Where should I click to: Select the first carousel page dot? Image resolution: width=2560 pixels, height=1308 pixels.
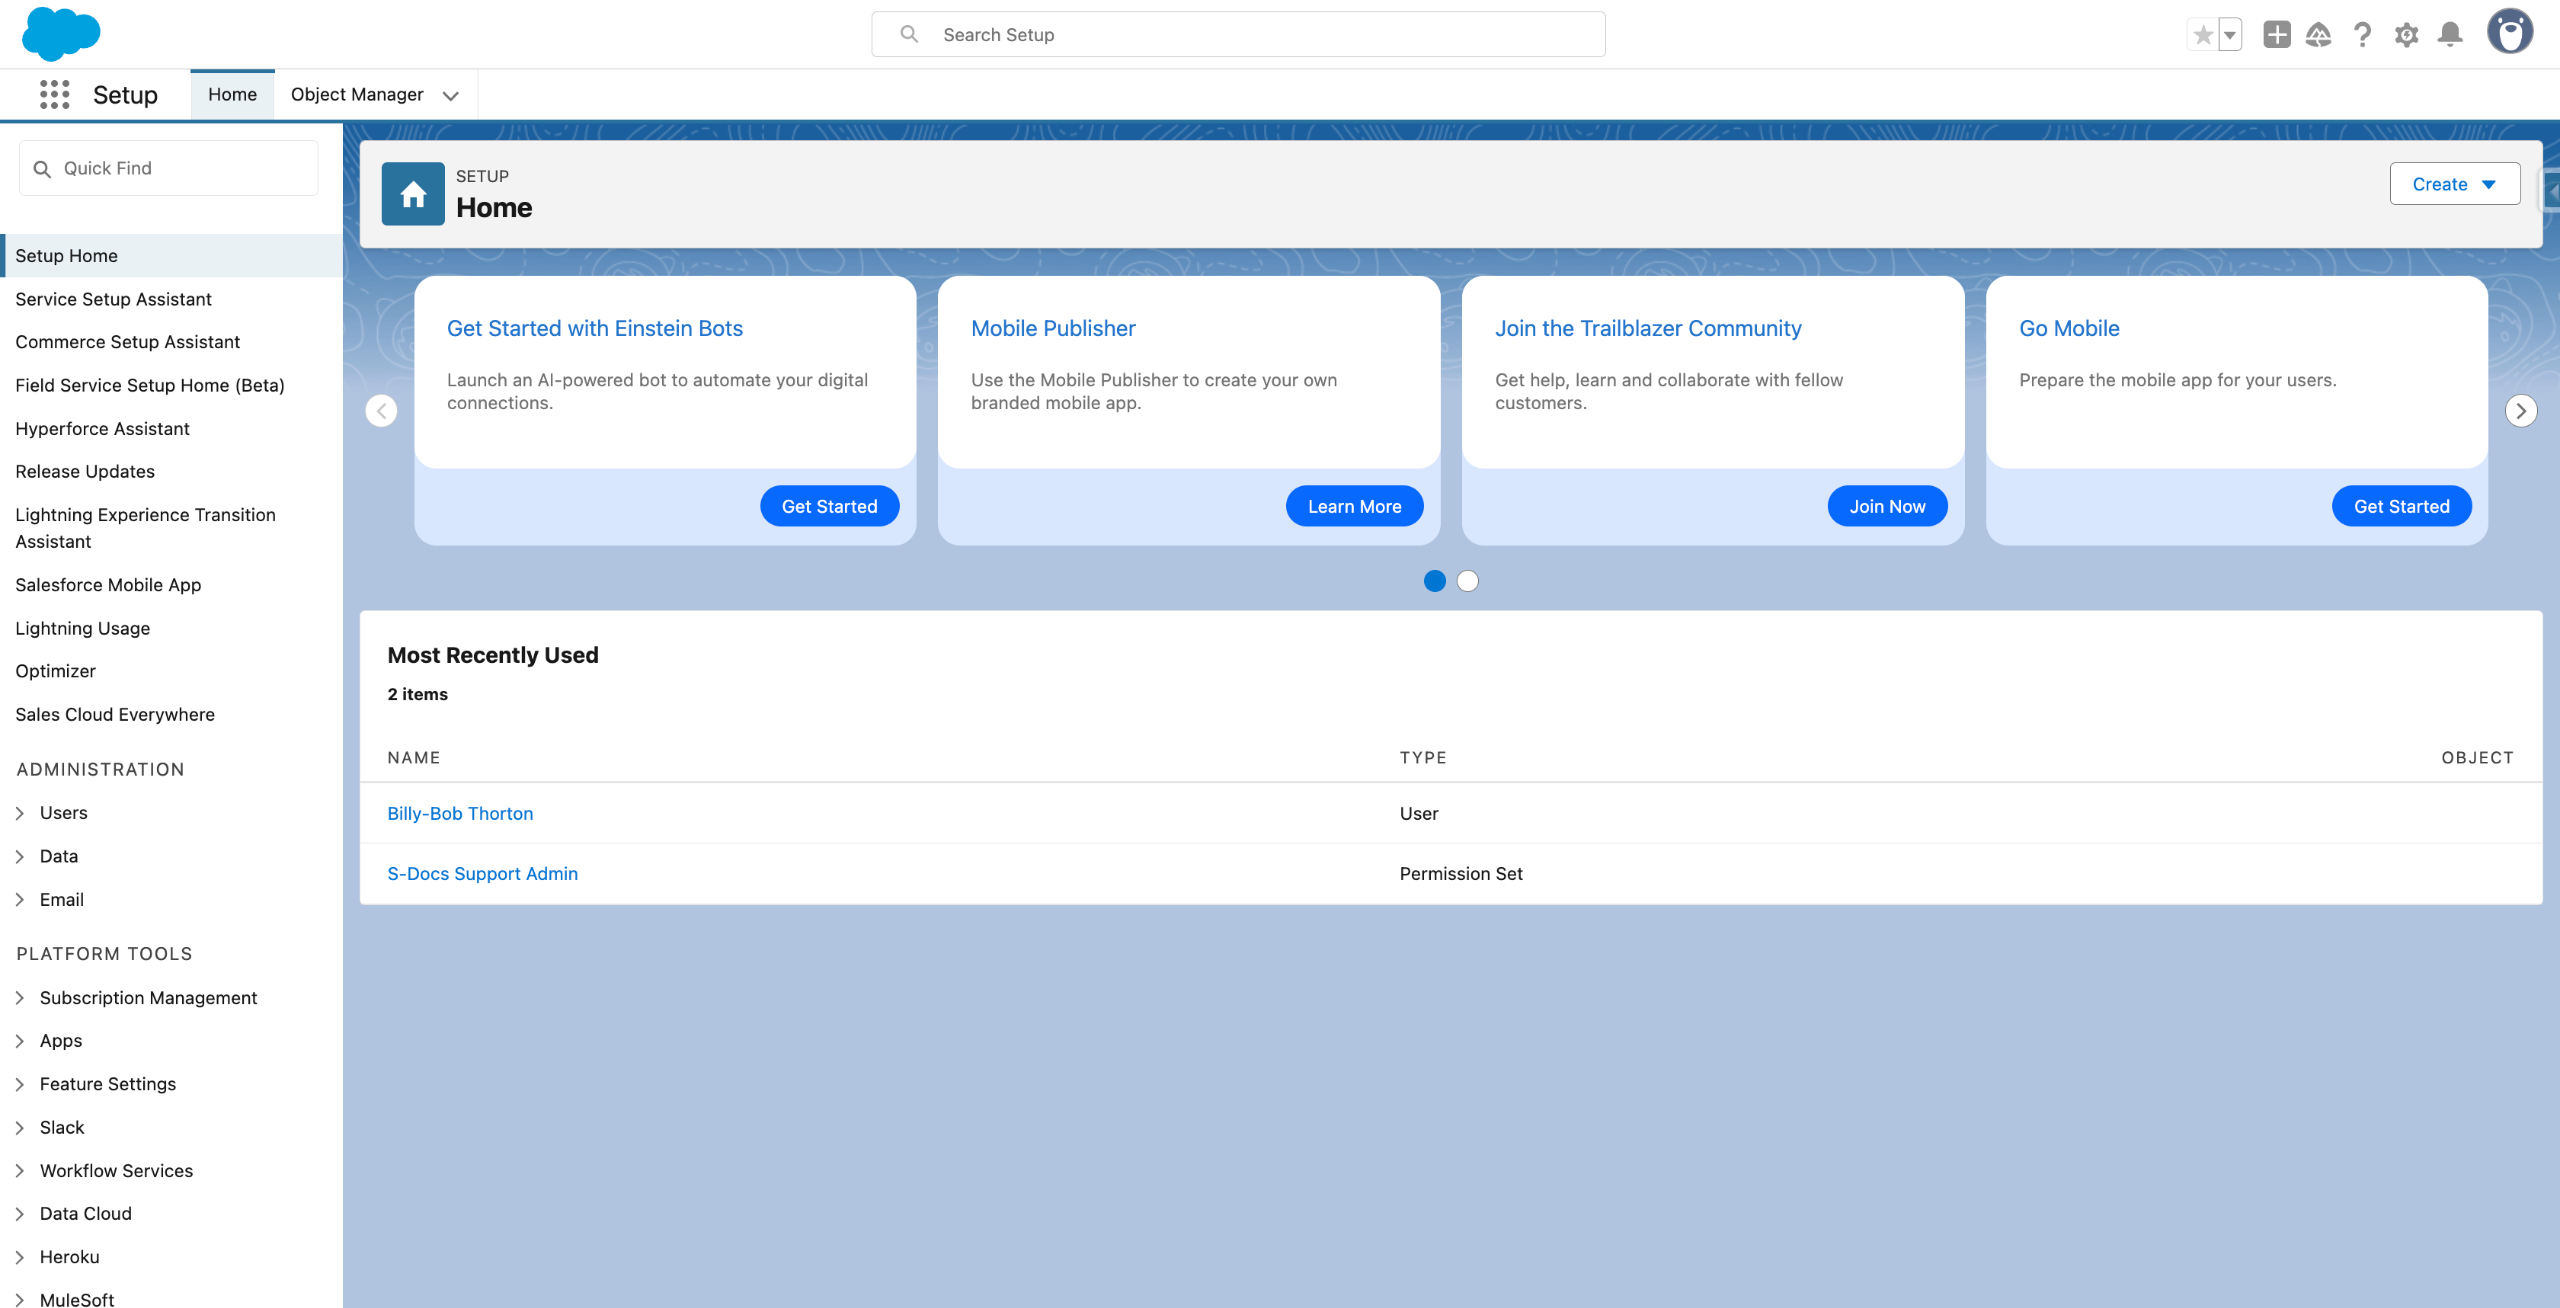coord(1434,581)
